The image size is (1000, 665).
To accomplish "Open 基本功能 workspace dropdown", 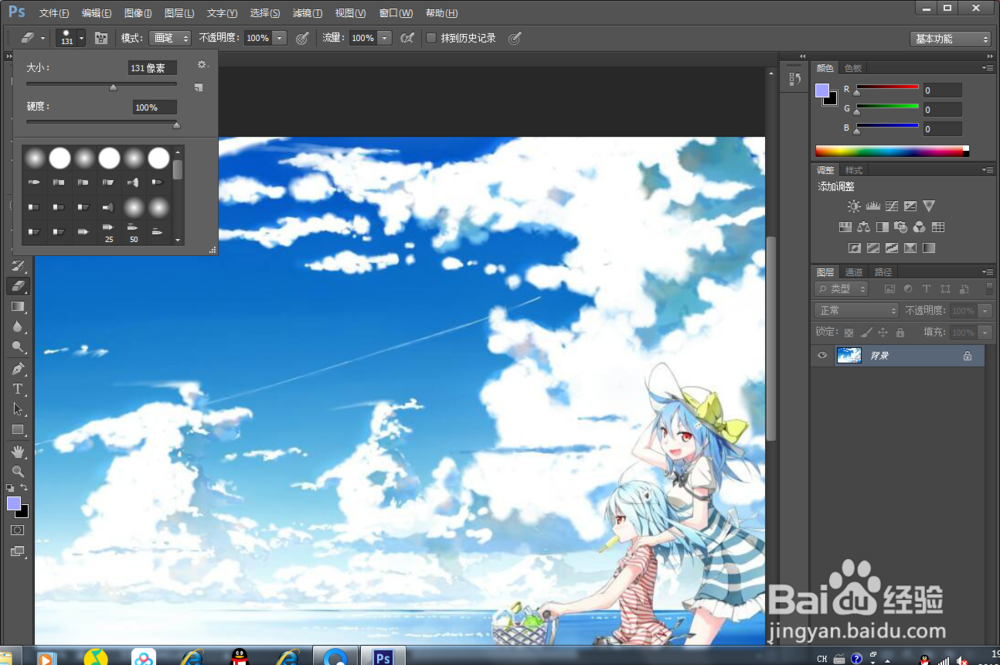I will 950,39.
